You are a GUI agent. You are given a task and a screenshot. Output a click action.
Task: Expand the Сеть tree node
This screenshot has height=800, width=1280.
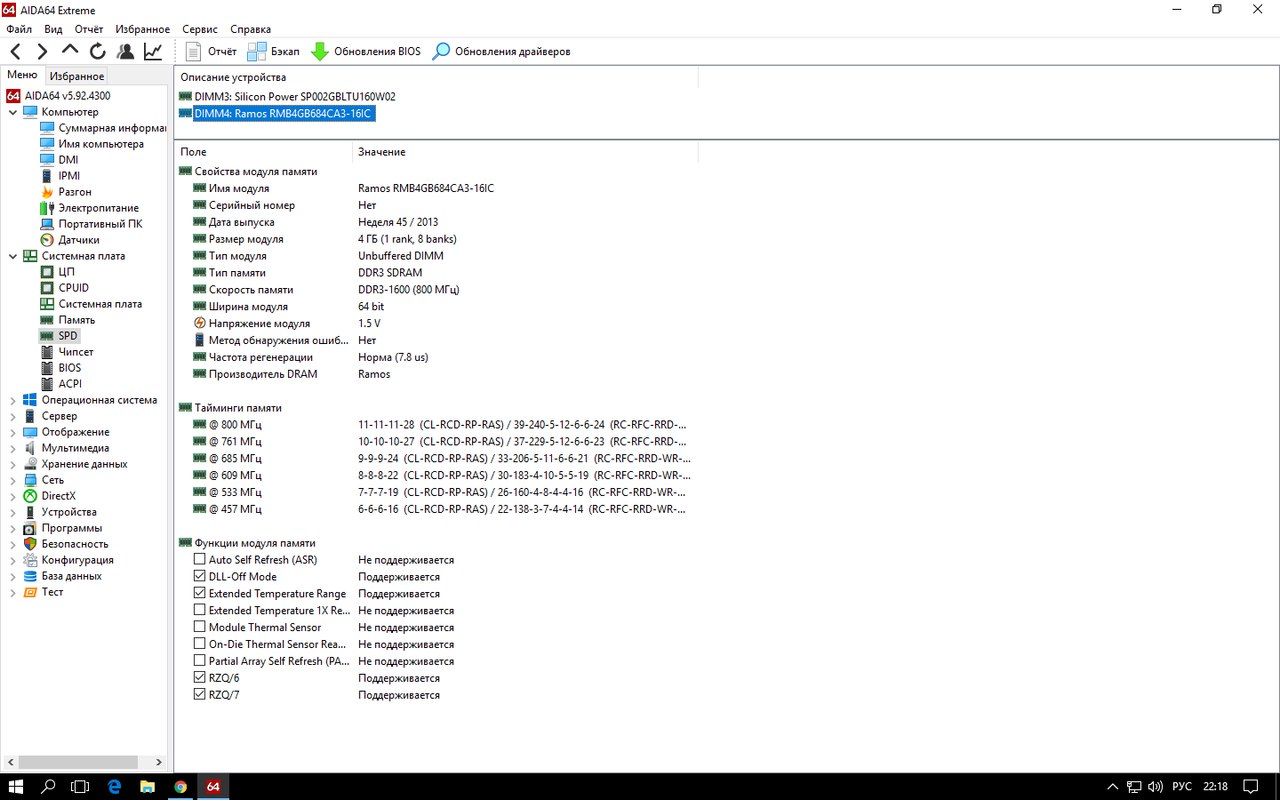(13, 480)
